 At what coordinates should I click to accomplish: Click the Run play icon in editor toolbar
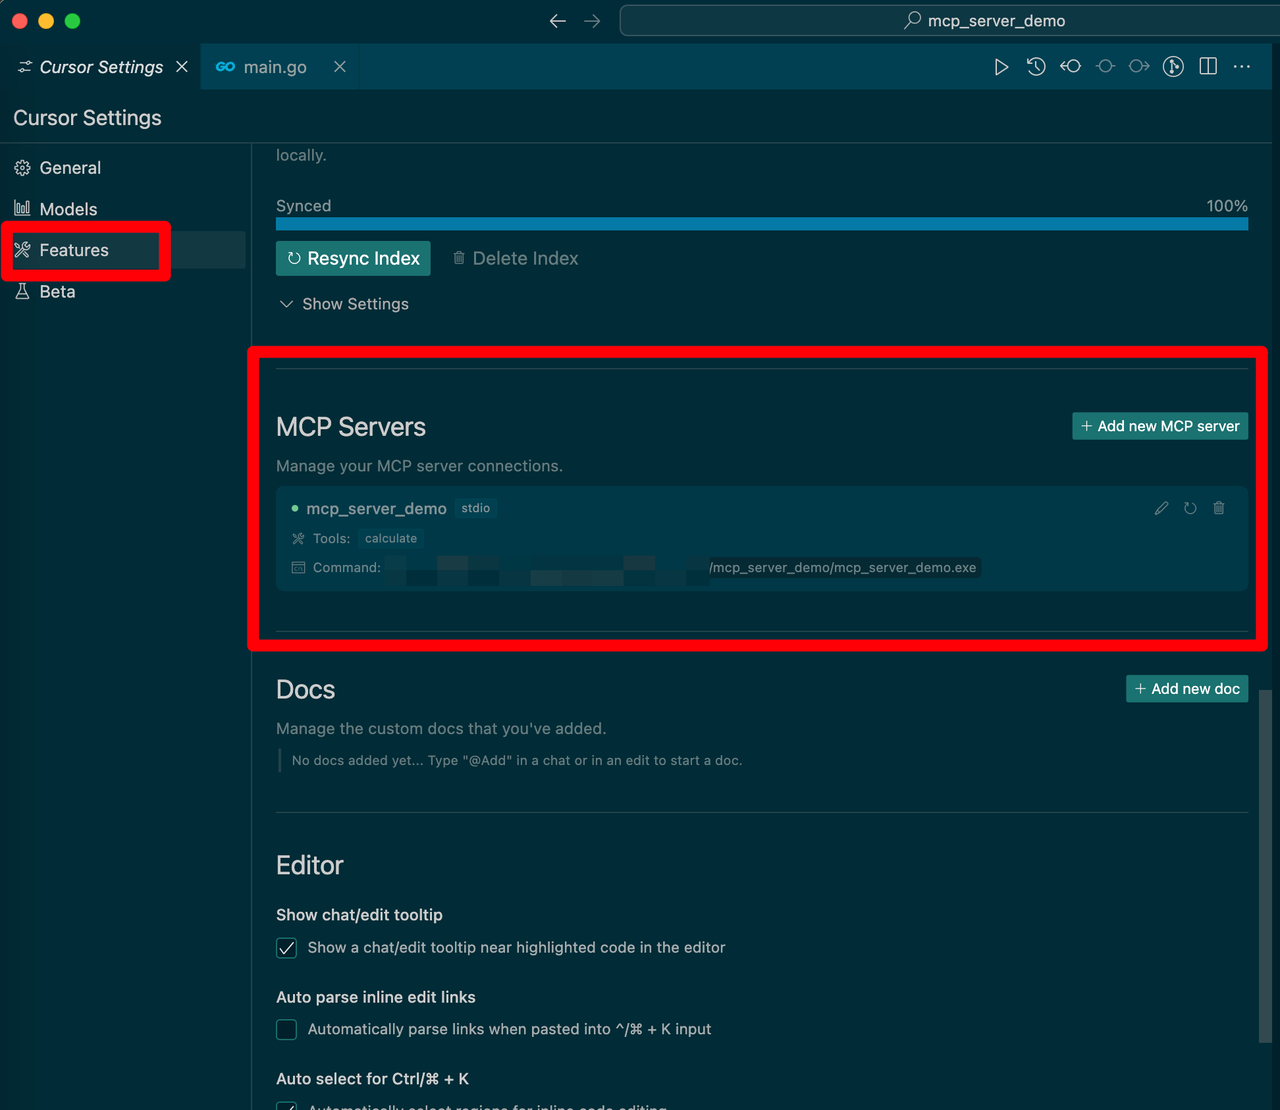click(1001, 67)
